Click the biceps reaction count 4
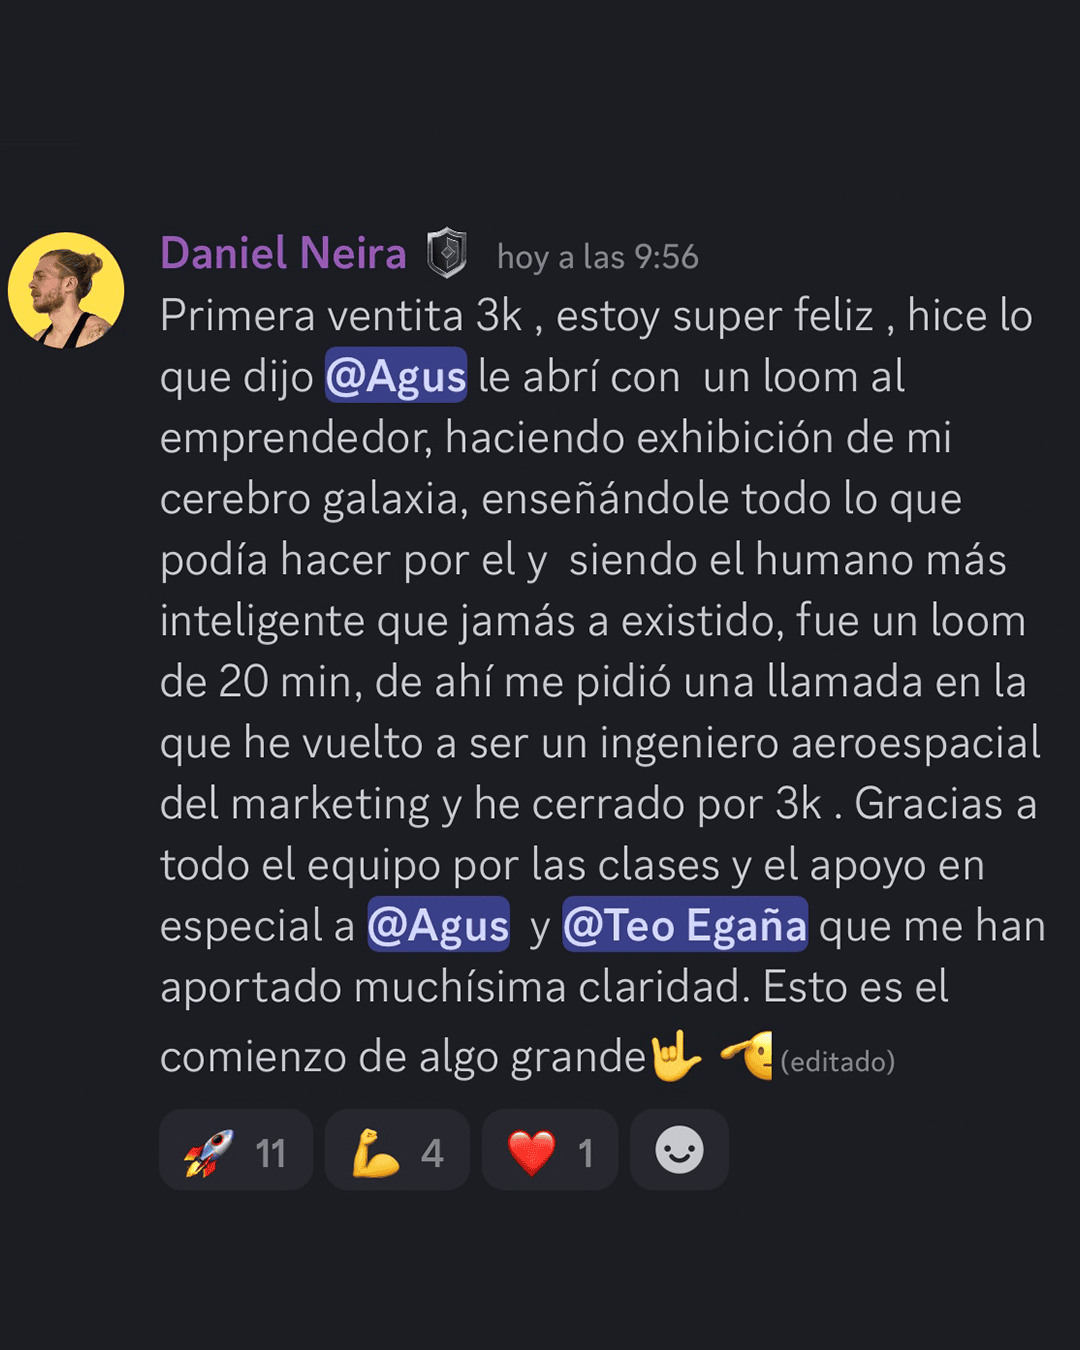 point(432,1154)
